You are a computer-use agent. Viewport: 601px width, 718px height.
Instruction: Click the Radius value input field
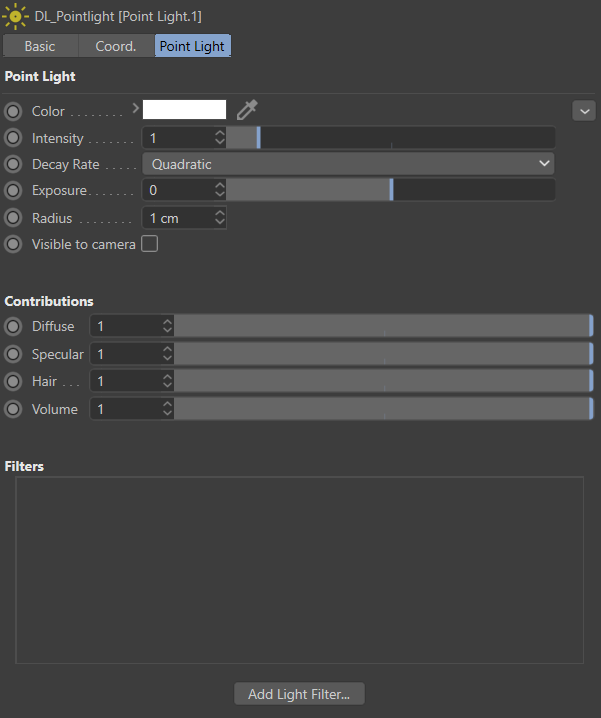(x=178, y=217)
